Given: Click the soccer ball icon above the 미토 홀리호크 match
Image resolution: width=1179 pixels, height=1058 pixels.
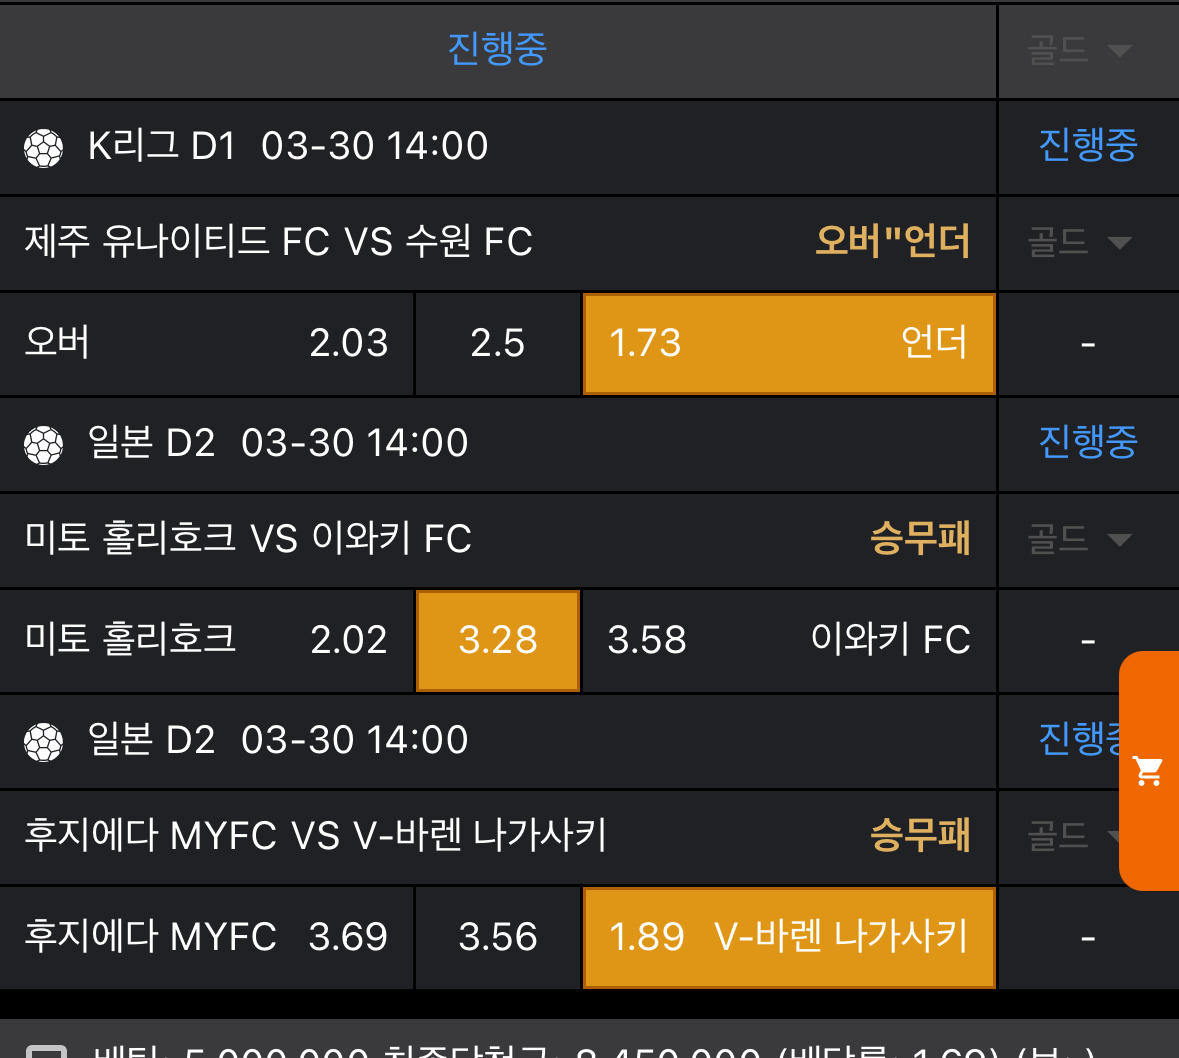Looking at the screenshot, I should tap(44, 445).
